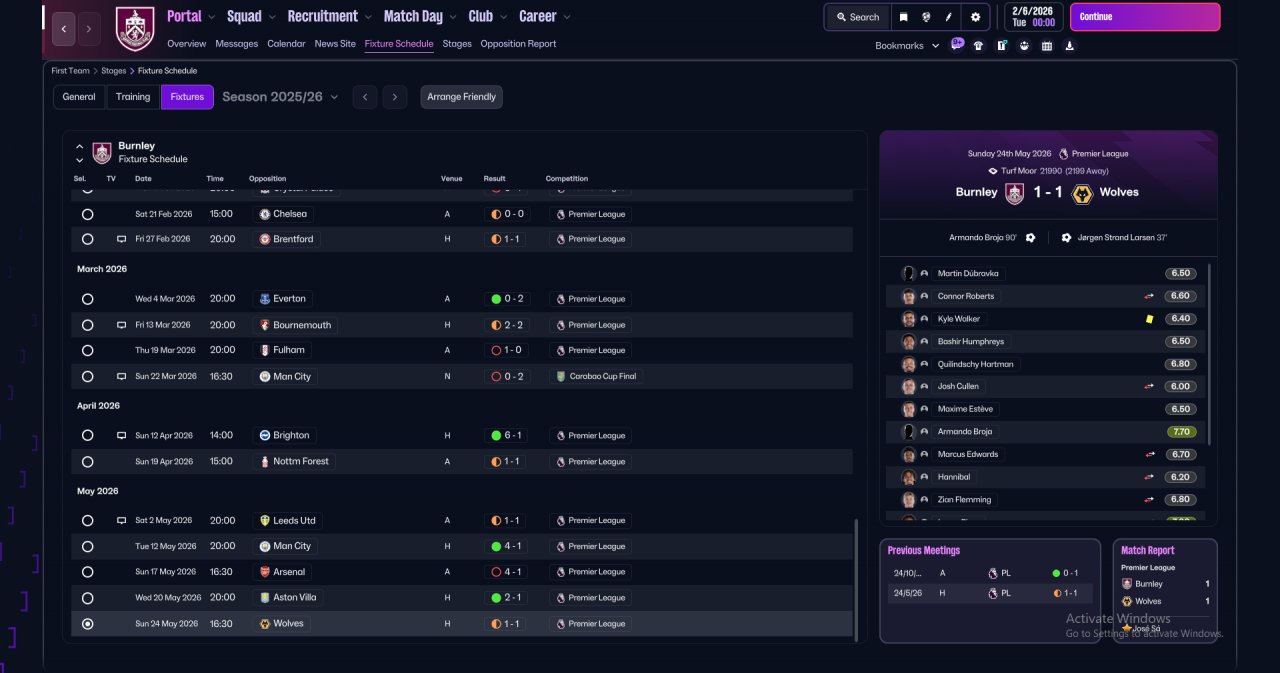Click the tactics board icon in bookmarks bar
Viewport: 1280px width, 673px height.
[1001, 45]
